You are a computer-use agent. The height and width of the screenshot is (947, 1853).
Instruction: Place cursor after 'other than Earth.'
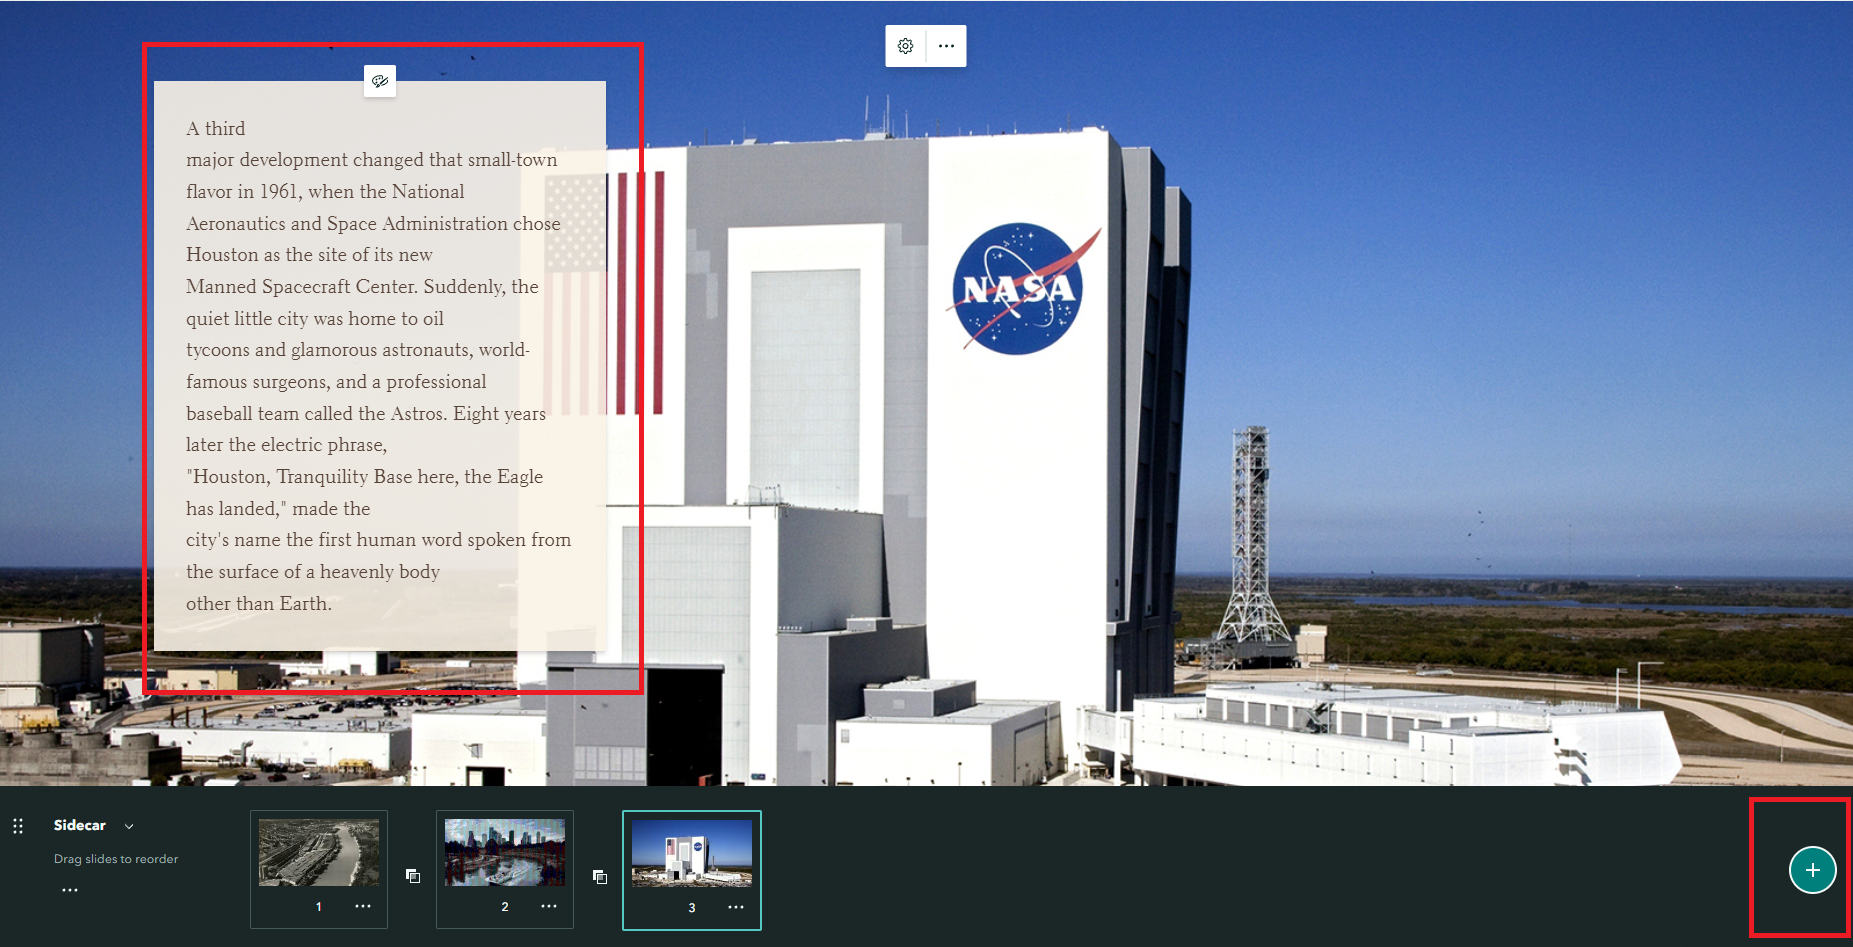333,604
